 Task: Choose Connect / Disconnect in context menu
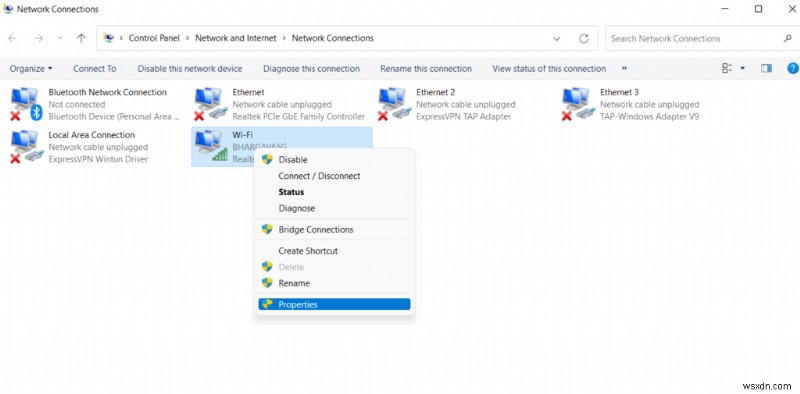pyautogui.click(x=334, y=176)
